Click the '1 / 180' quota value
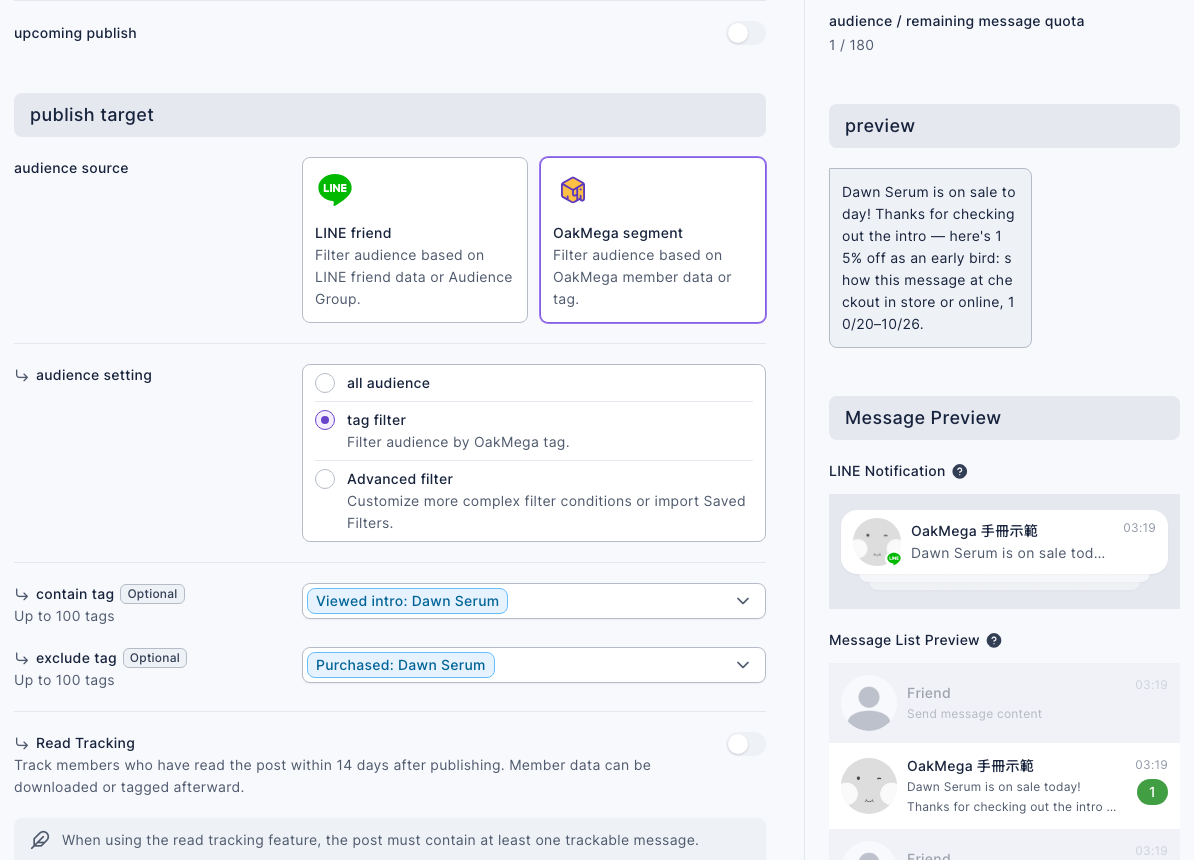Screen dimensions: 1194x860 coord(851,45)
